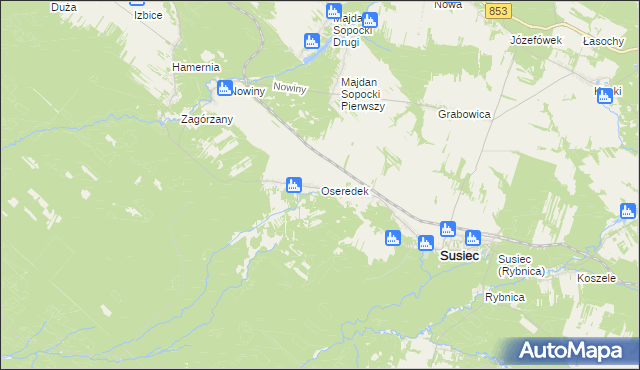640x370 pixels.
Task: Select the Hamernia place label
Action: pyautogui.click(x=196, y=67)
